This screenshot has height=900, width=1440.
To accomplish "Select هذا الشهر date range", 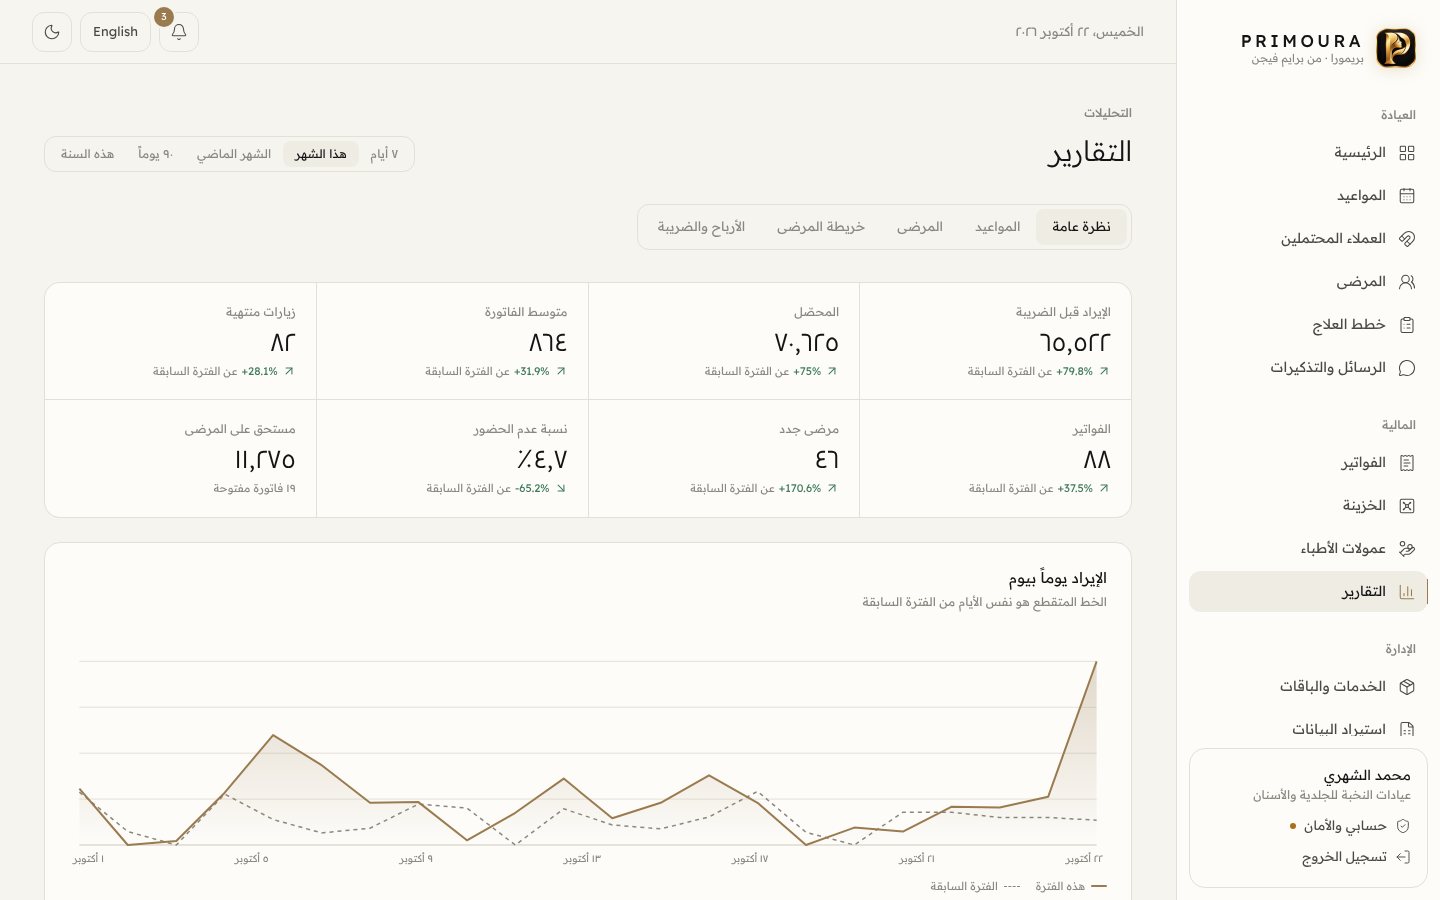I will [x=320, y=154].
